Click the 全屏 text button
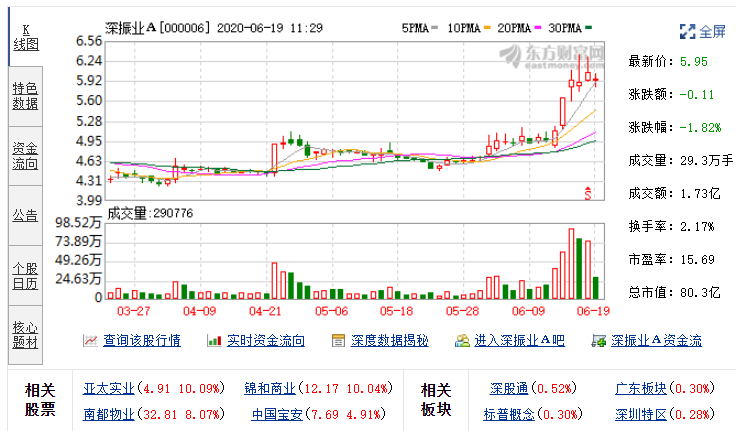The width and height of the screenshot is (736, 431). tap(712, 31)
